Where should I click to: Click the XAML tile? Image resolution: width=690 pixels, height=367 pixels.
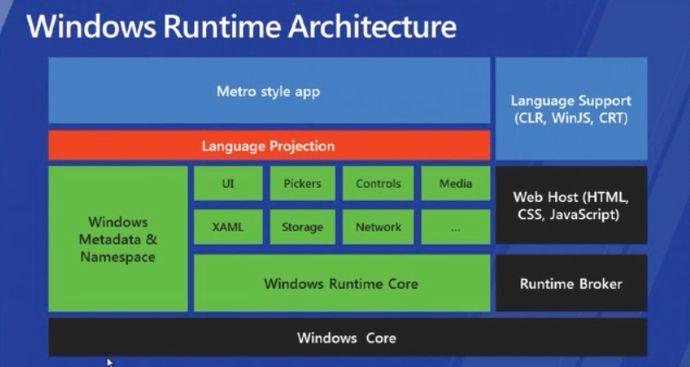point(228,227)
